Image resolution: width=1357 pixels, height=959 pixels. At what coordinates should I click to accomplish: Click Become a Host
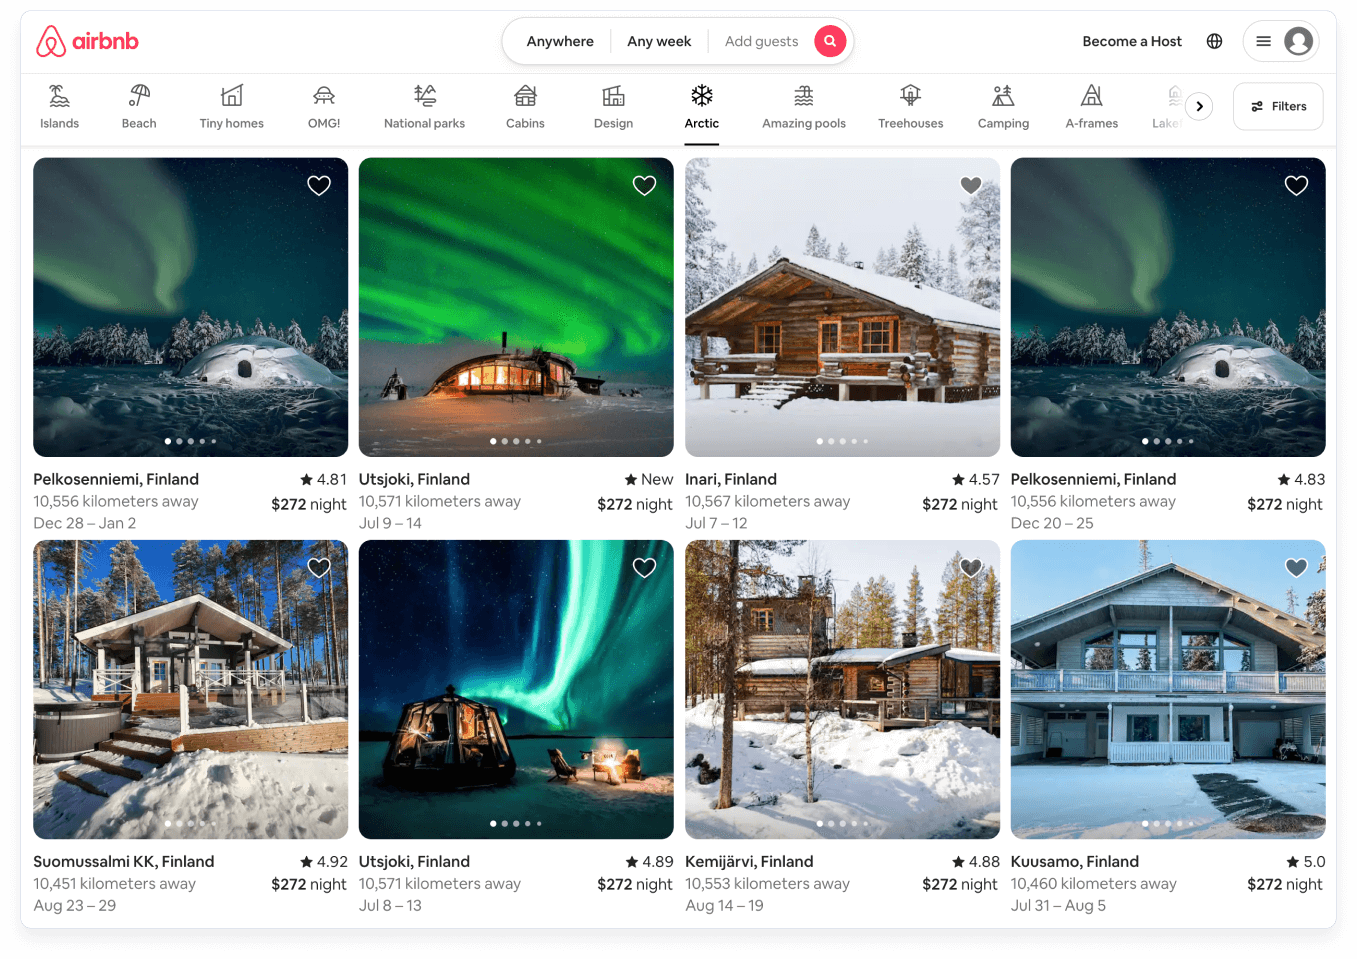[x=1131, y=41]
